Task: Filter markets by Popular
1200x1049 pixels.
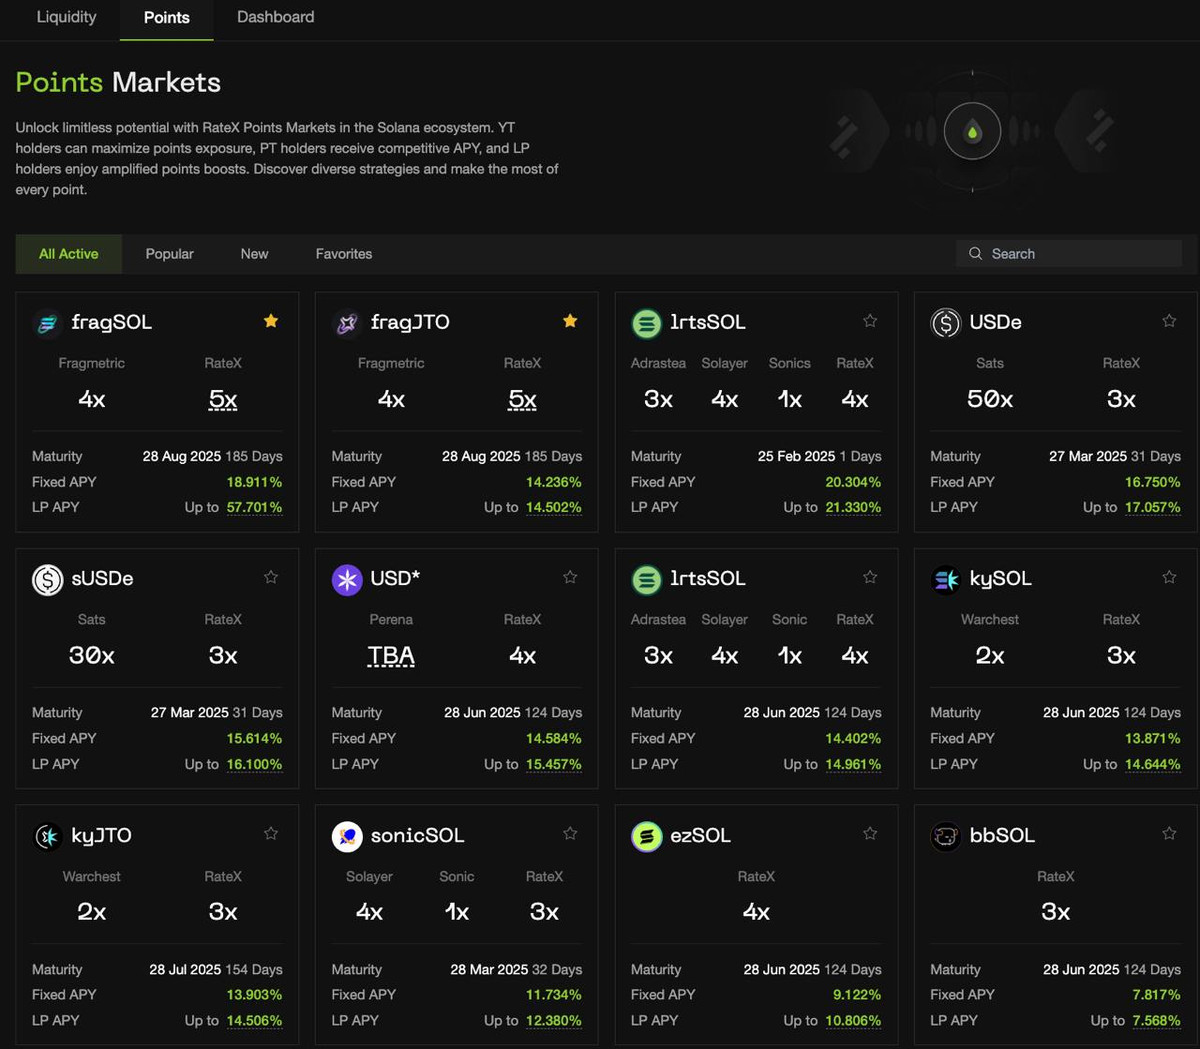Action: [x=169, y=254]
